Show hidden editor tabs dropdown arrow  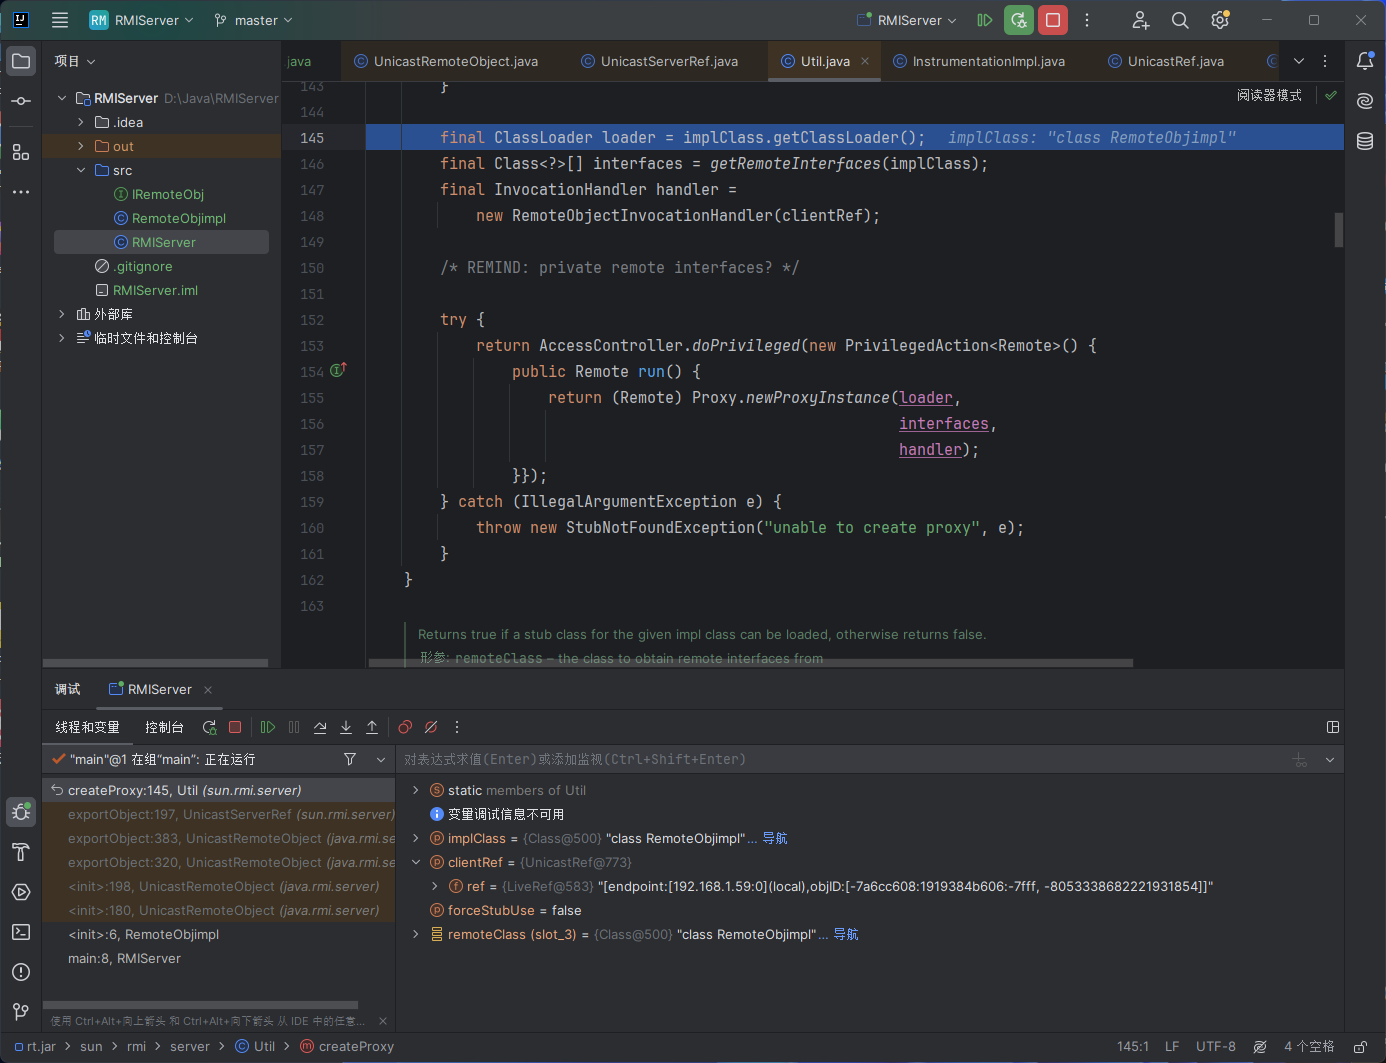1299,61
